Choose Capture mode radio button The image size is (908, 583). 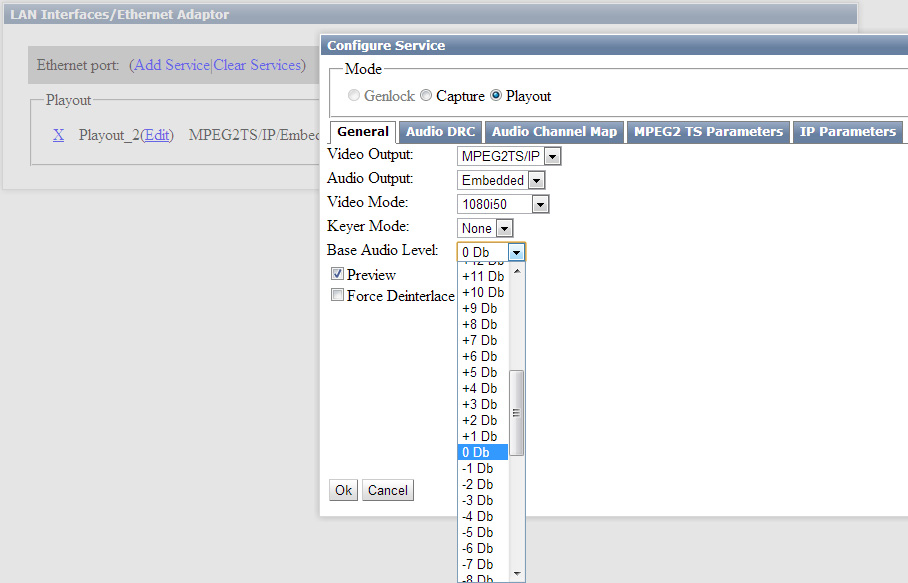click(426, 96)
